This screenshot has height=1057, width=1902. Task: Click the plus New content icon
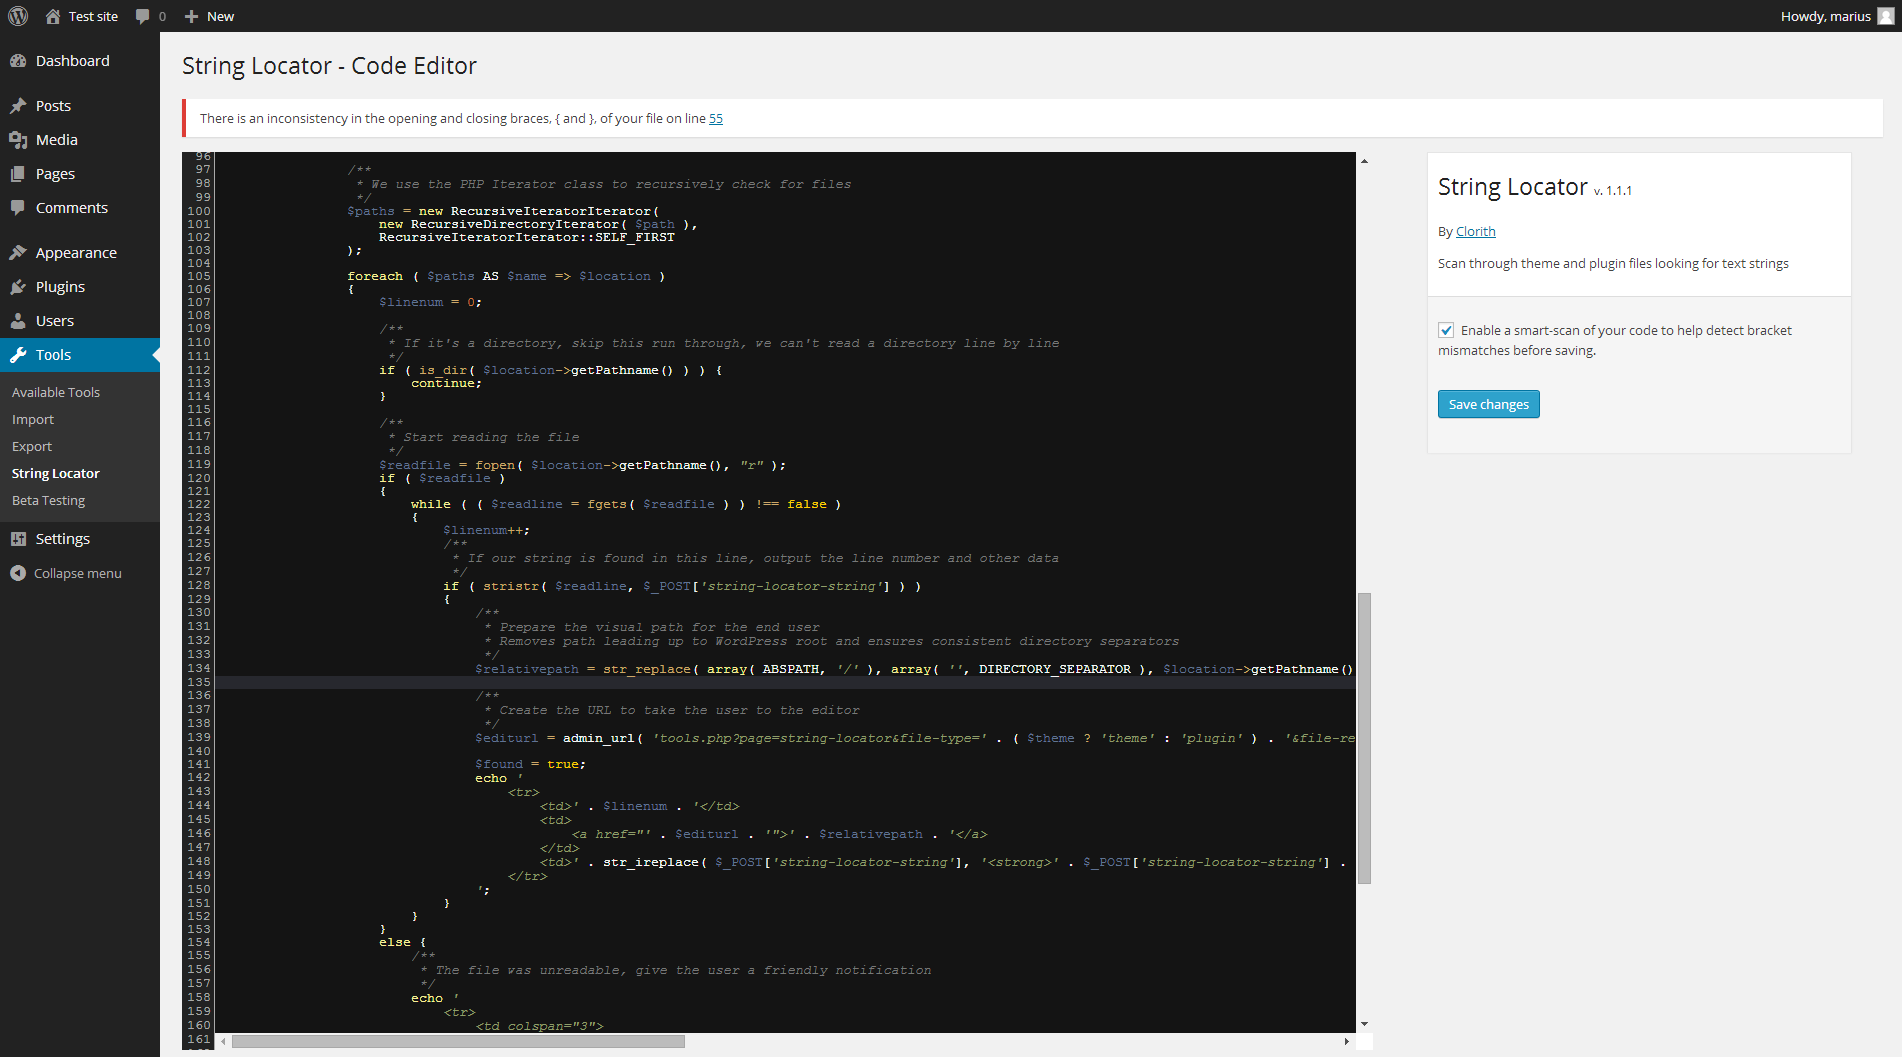[x=192, y=16]
